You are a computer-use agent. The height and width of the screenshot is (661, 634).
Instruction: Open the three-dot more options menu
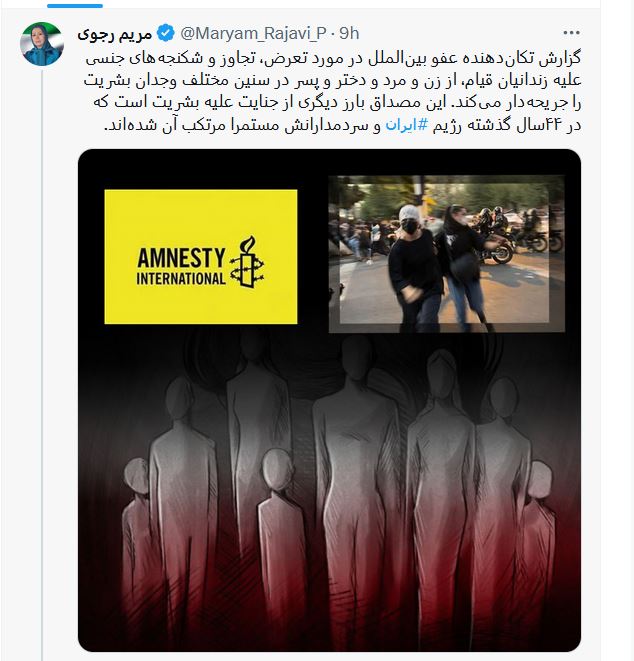click(x=572, y=32)
